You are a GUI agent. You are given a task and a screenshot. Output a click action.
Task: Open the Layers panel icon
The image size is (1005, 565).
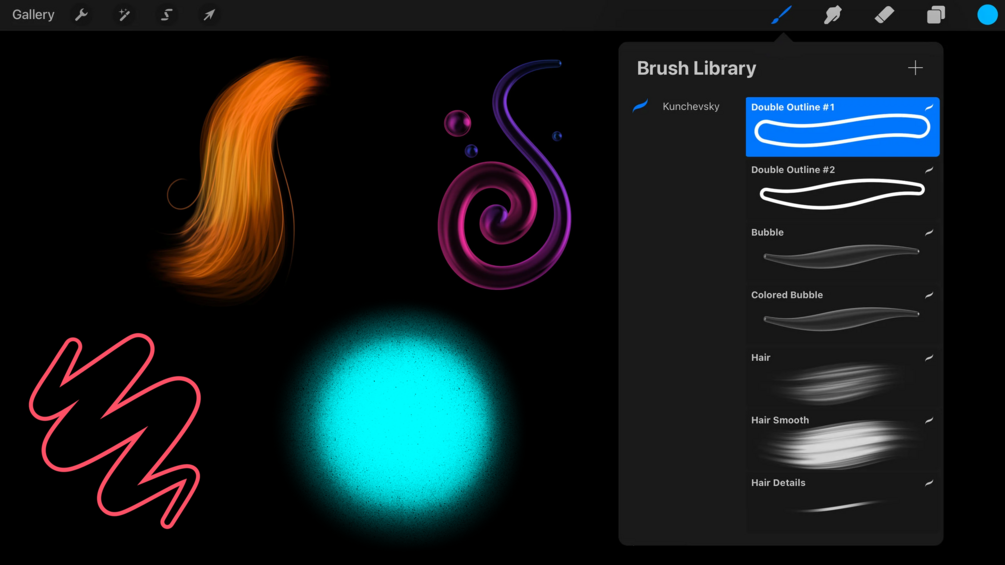click(x=936, y=15)
